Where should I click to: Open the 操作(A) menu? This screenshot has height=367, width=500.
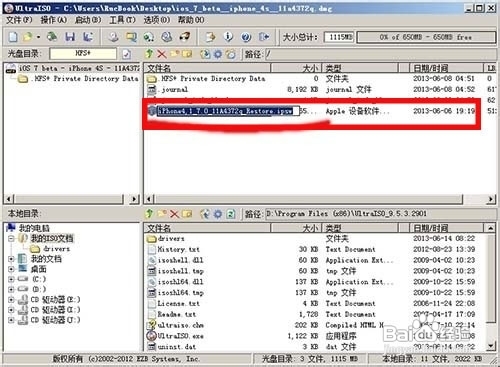54,20
